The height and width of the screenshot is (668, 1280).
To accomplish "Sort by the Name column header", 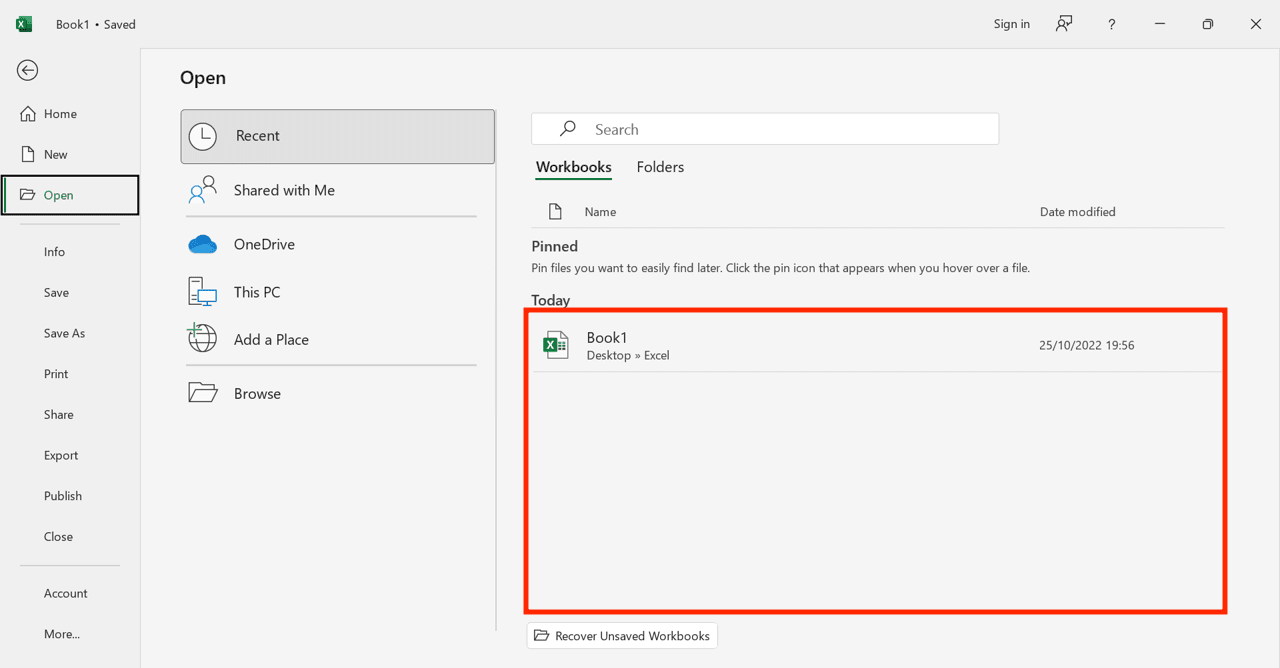I will 600,212.
